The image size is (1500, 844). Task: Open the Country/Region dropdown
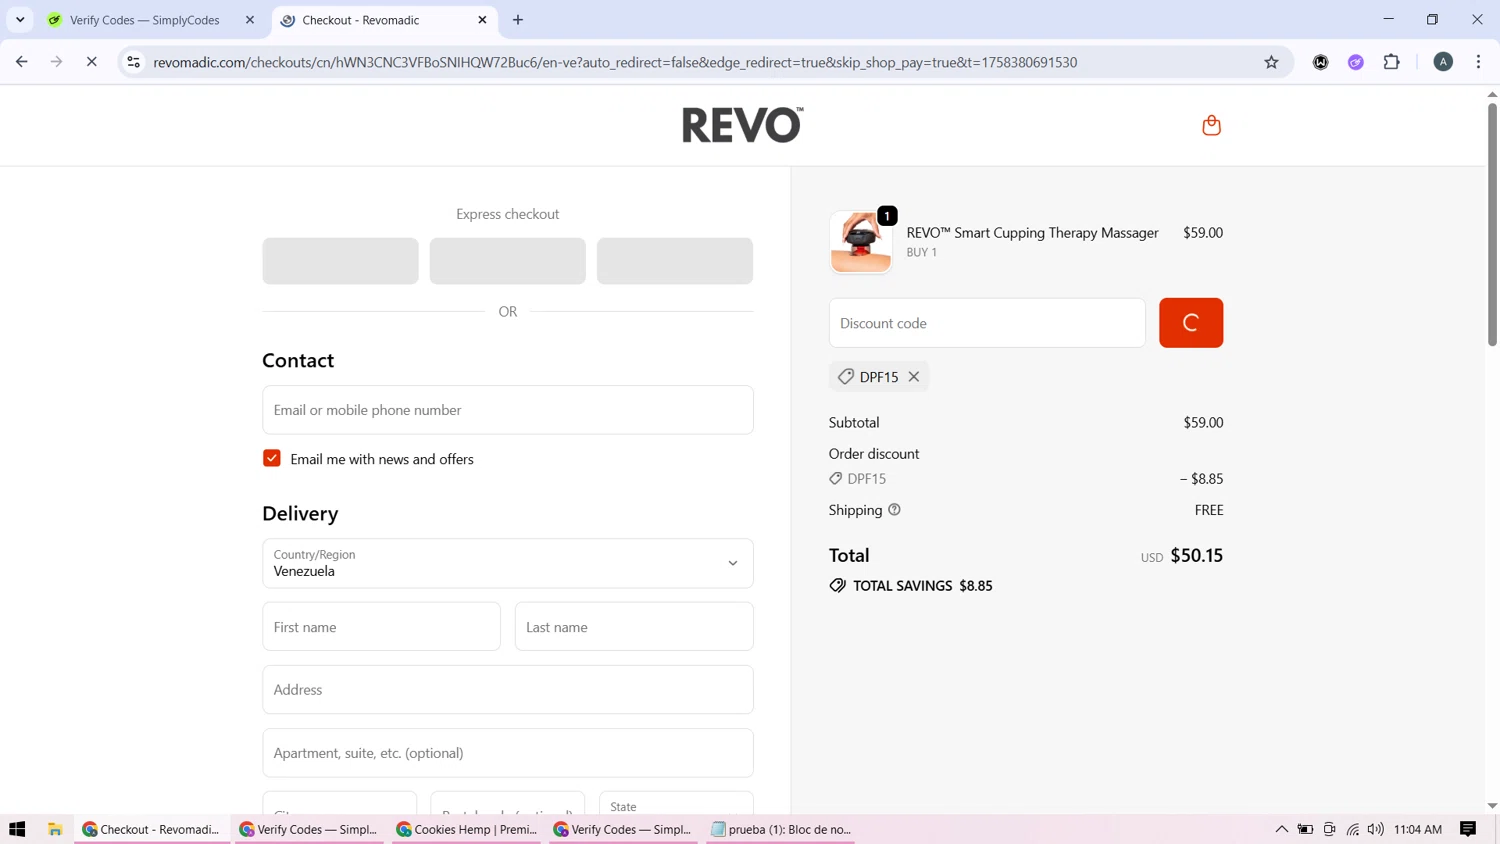click(508, 563)
